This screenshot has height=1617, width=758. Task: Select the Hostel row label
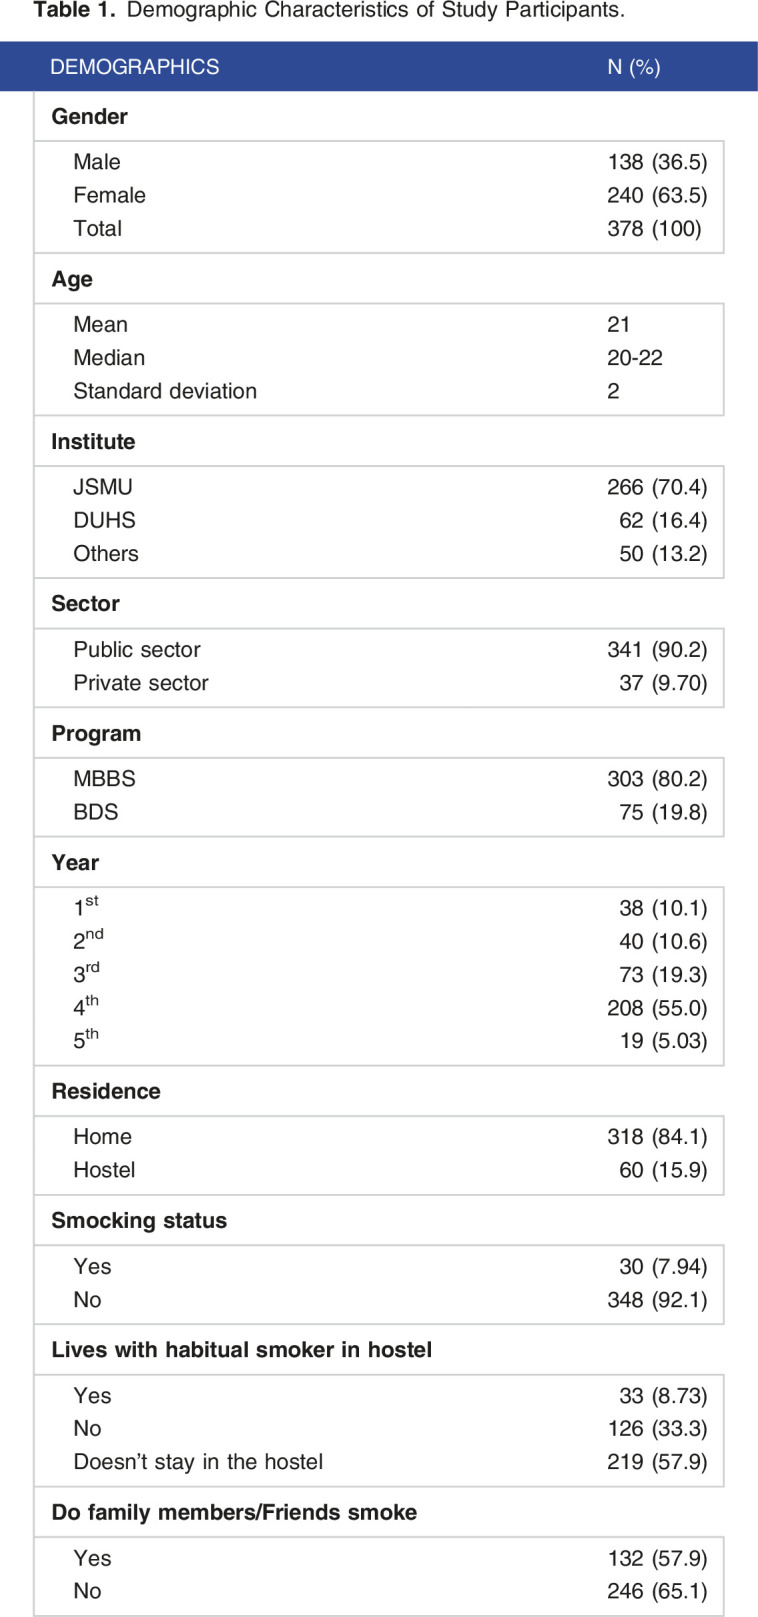coord(104,1170)
